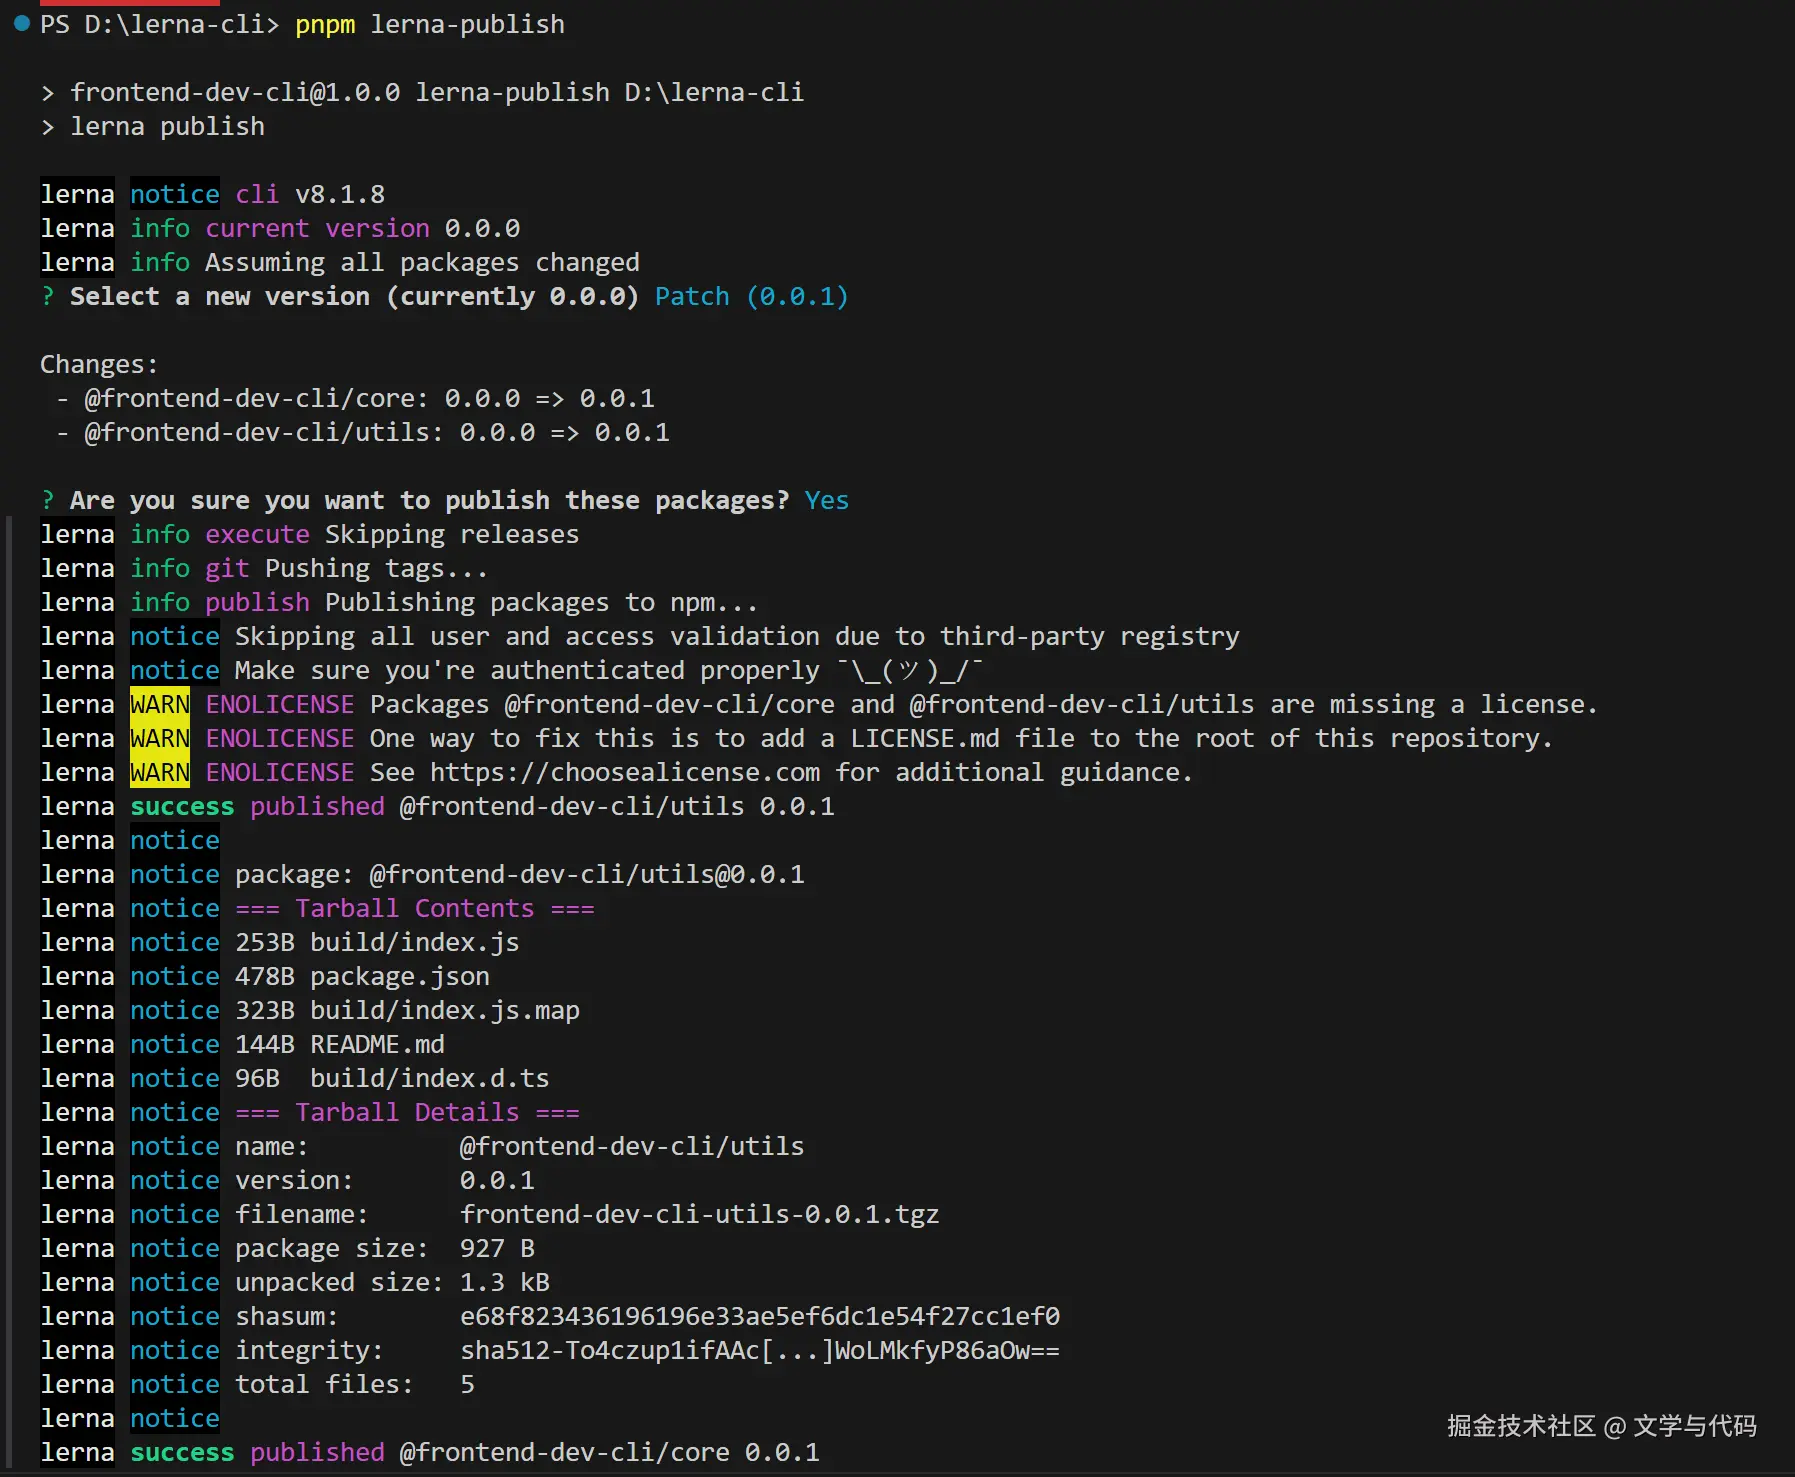Click "Assuming all packages changed" message

[422, 262]
